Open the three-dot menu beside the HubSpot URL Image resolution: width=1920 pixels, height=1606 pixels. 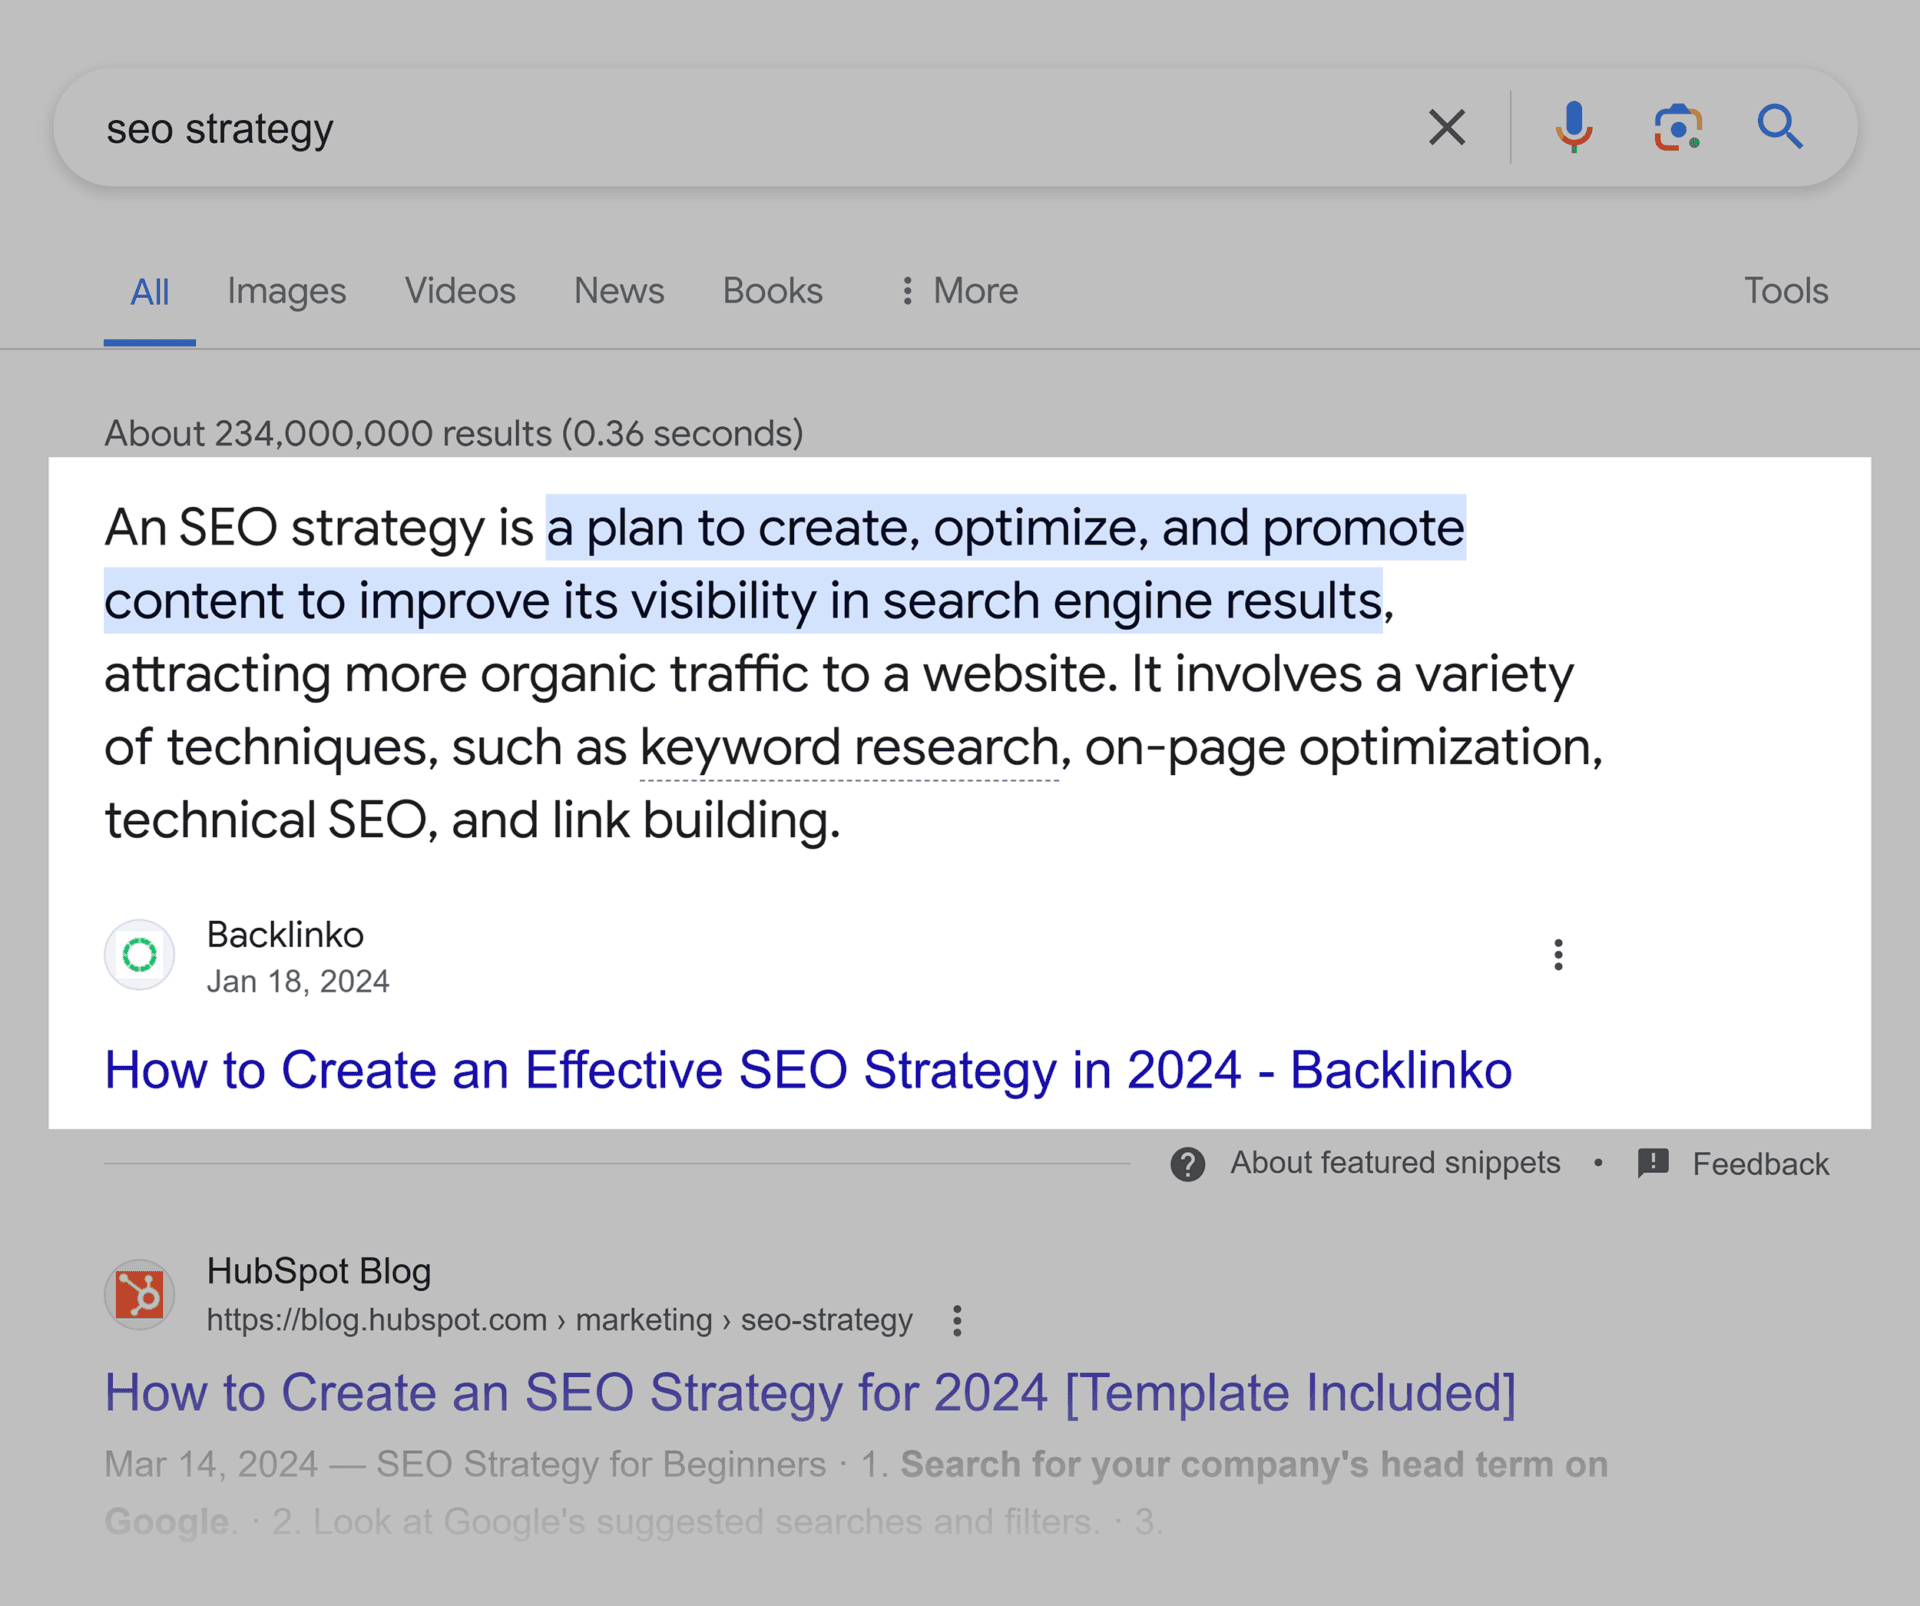956,1321
